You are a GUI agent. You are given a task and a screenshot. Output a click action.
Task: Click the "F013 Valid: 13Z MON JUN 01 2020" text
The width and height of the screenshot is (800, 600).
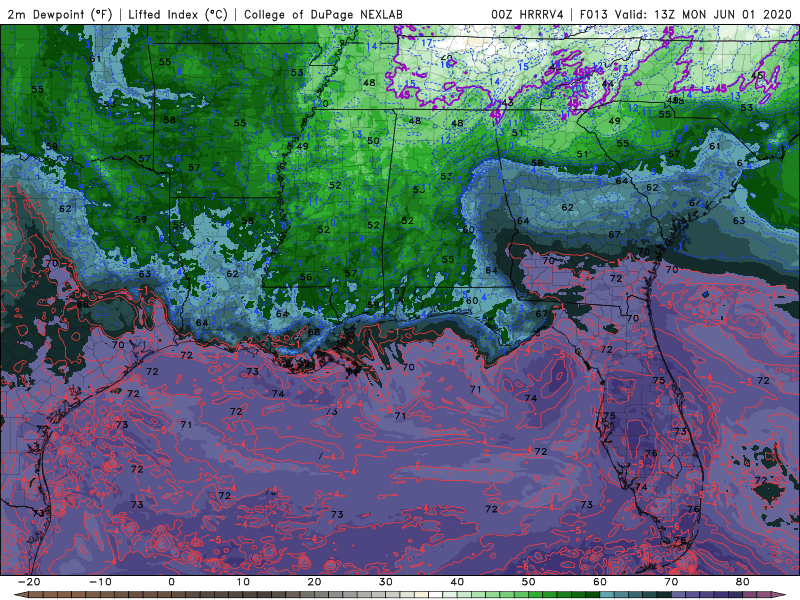(686, 14)
